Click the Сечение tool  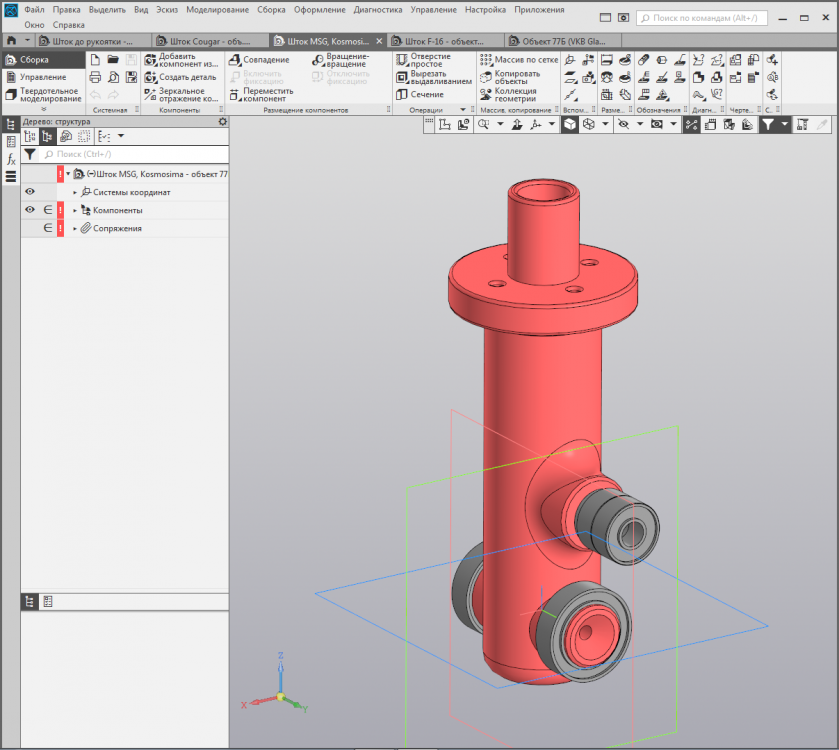[x=426, y=95]
